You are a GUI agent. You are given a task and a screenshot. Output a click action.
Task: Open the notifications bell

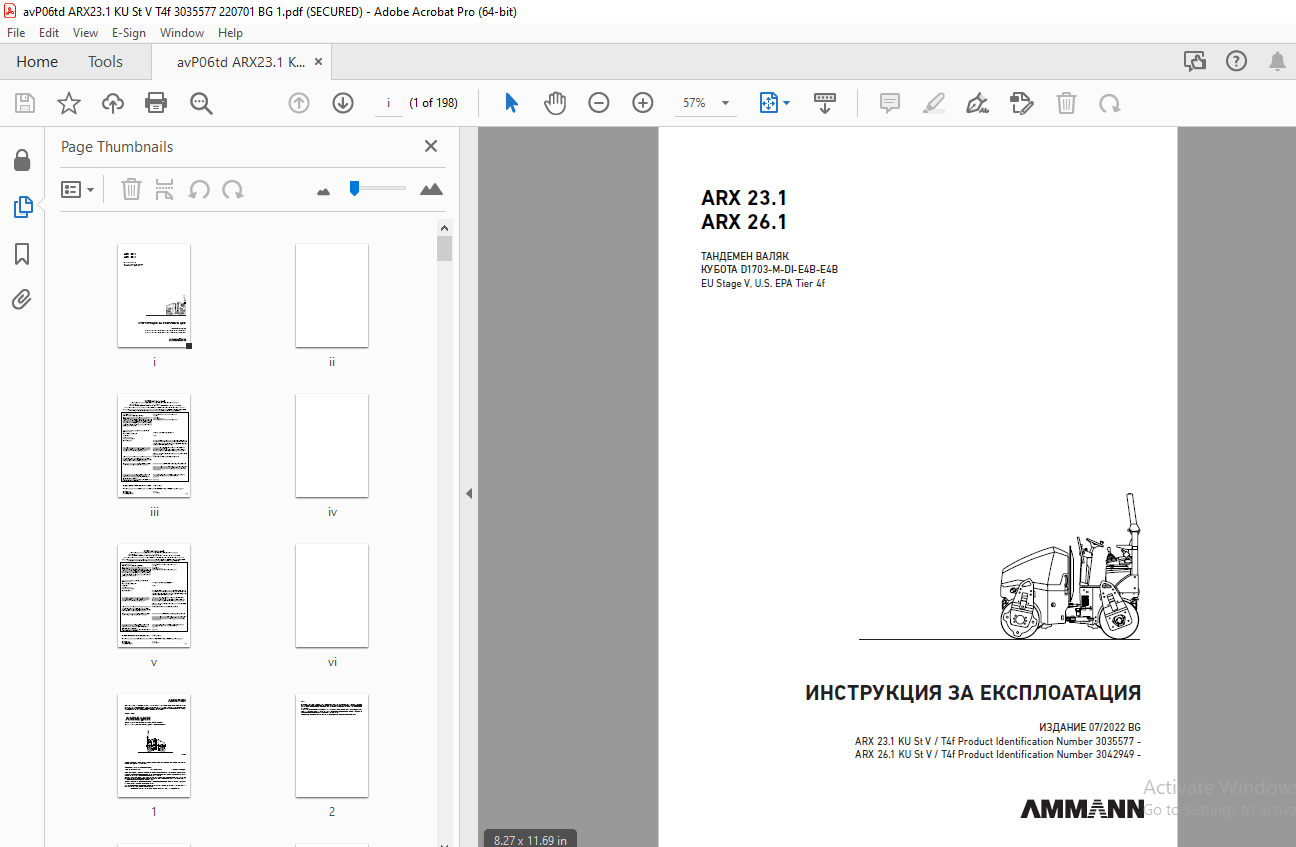click(1277, 62)
